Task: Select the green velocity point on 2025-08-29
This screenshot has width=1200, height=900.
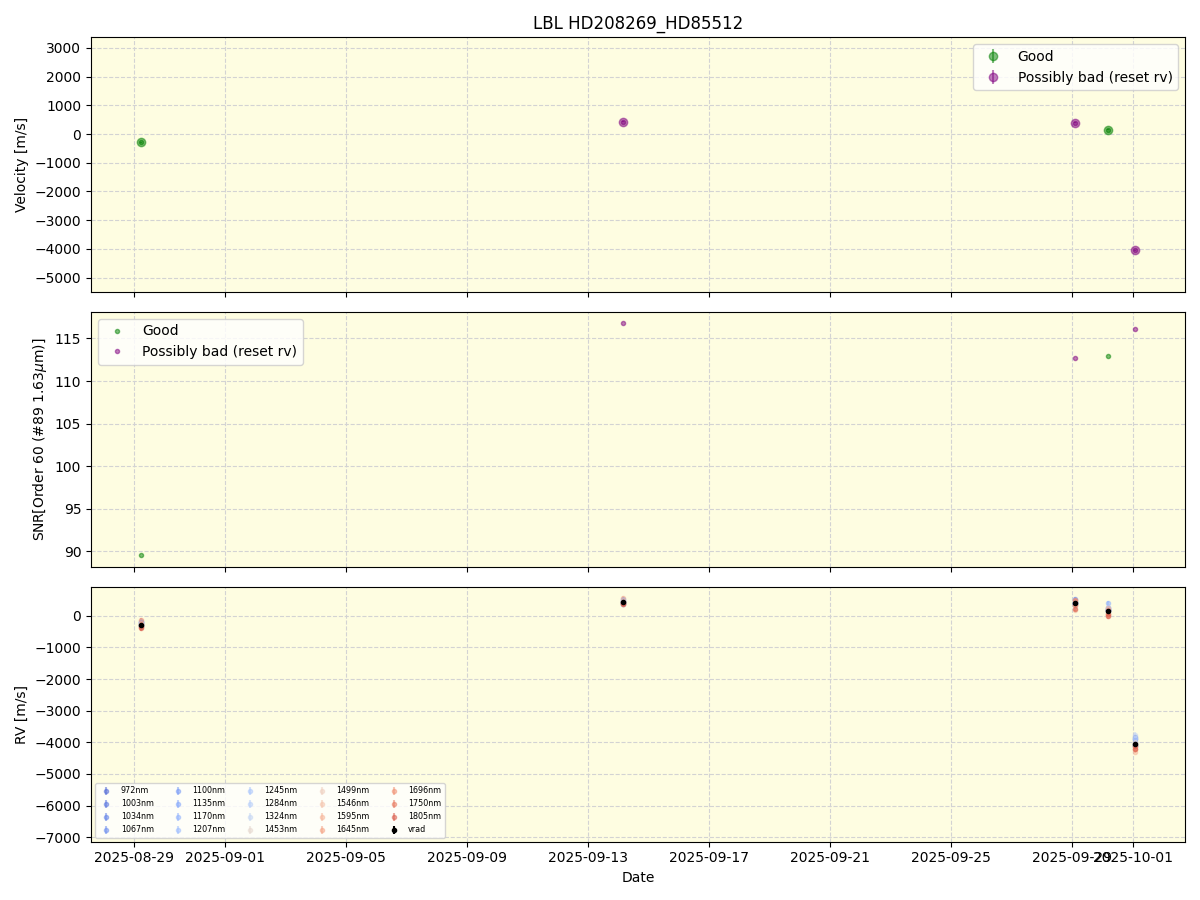Action: coord(141,142)
